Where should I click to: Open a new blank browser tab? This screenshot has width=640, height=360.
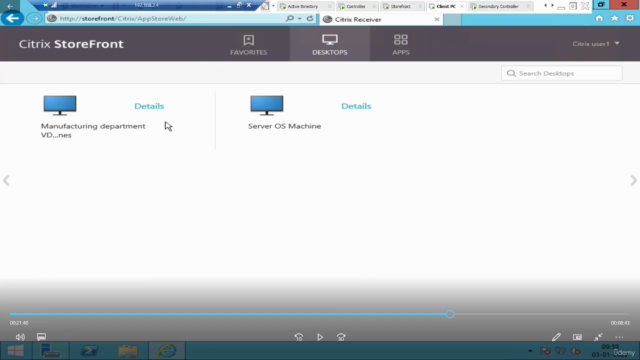point(452,20)
